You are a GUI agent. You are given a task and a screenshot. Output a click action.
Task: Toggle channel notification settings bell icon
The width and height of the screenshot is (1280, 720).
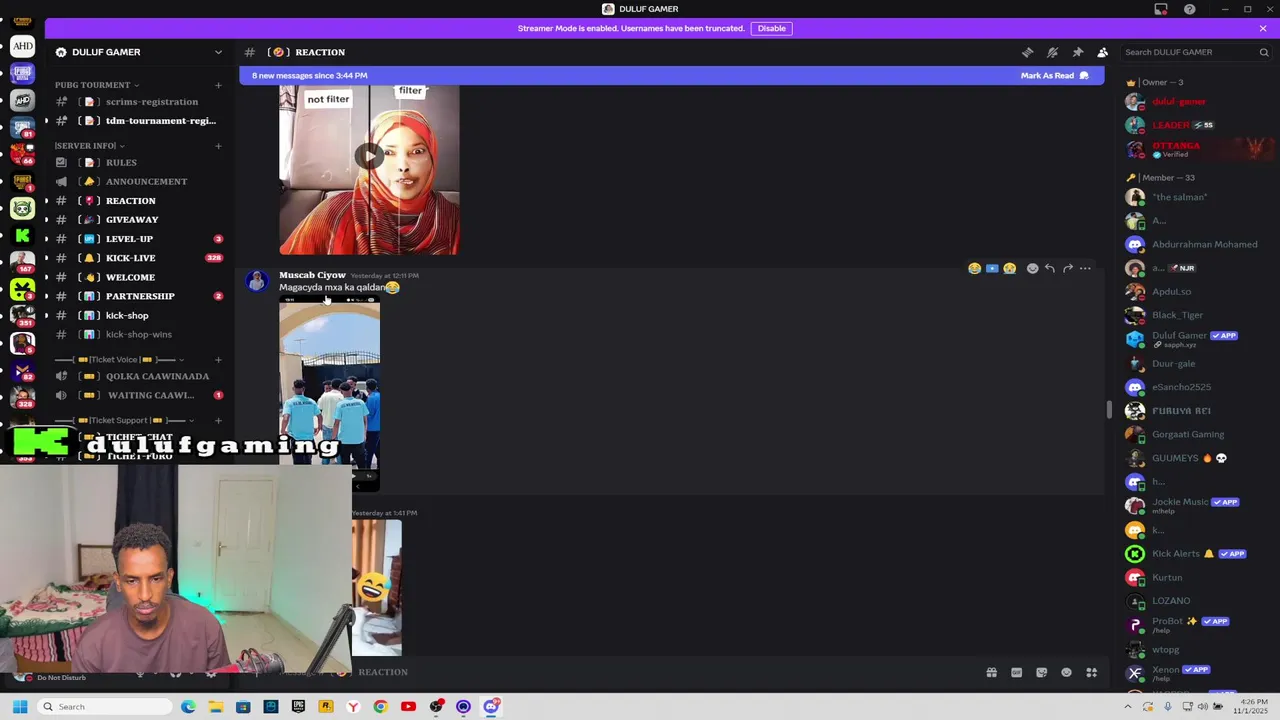[x=1052, y=52]
